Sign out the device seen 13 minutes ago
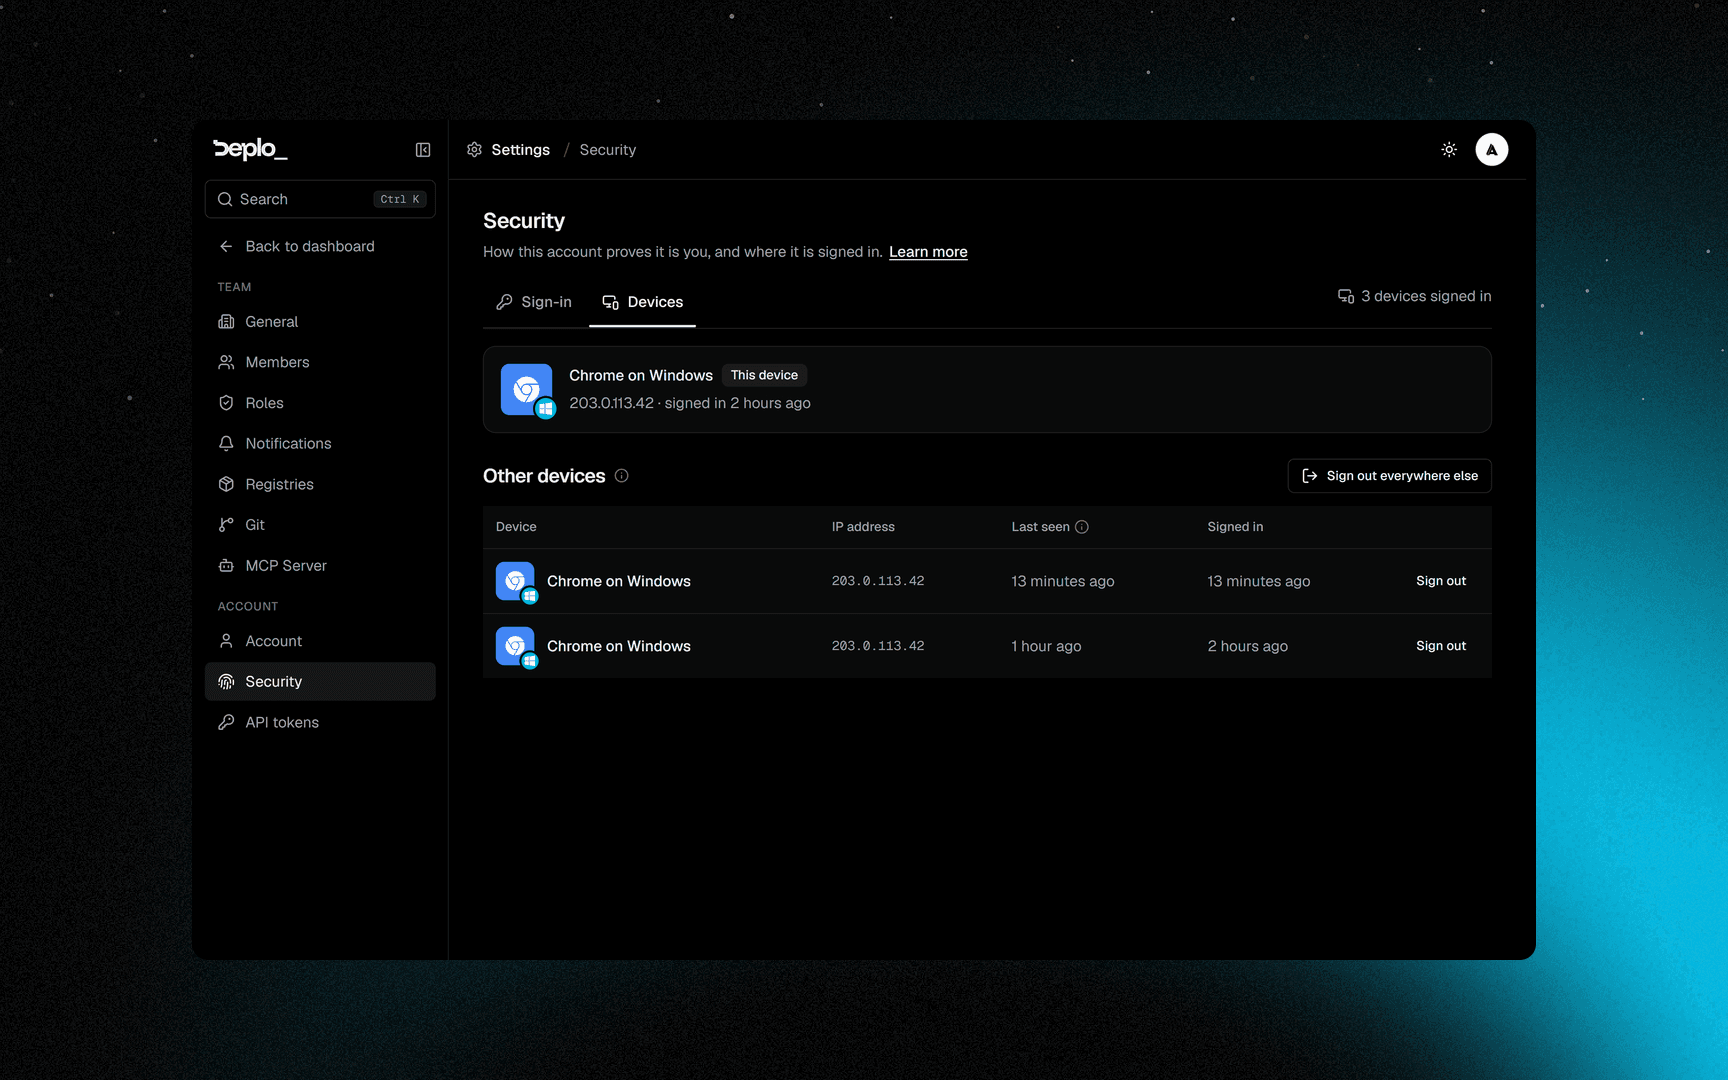This screenshot has height=1080, width=1728. (x=1441, y=581)
